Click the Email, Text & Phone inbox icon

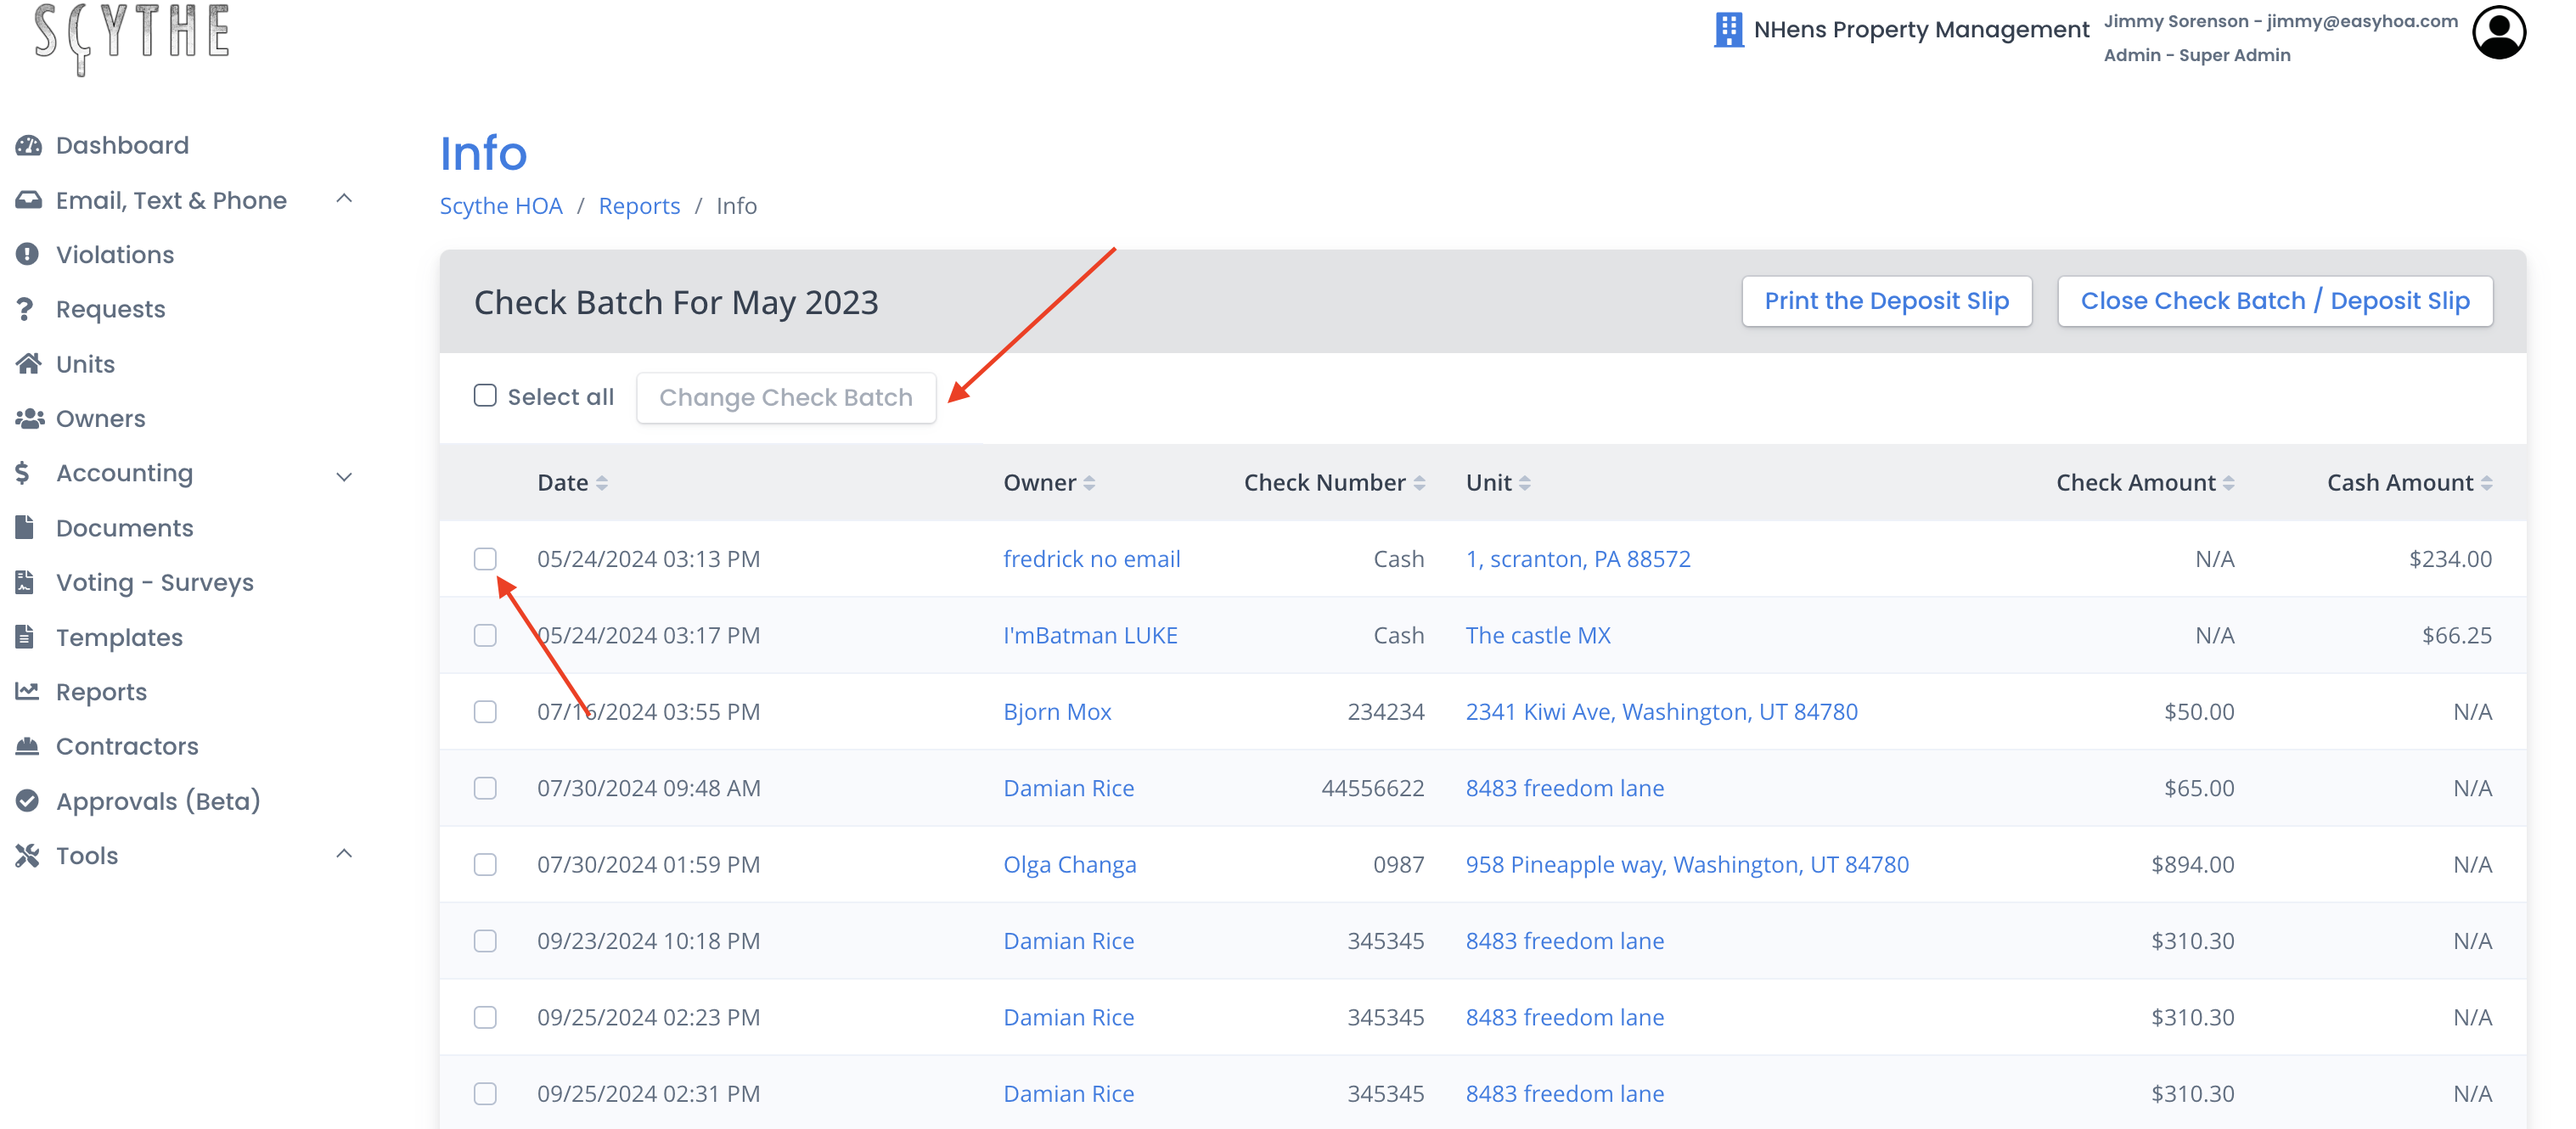28,200
